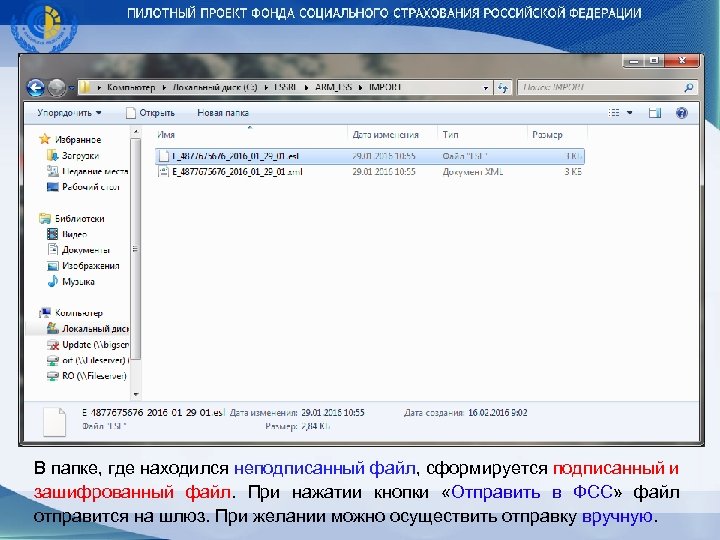Click the Новая папка button
720x540 pixels.
tap(223, 113)
